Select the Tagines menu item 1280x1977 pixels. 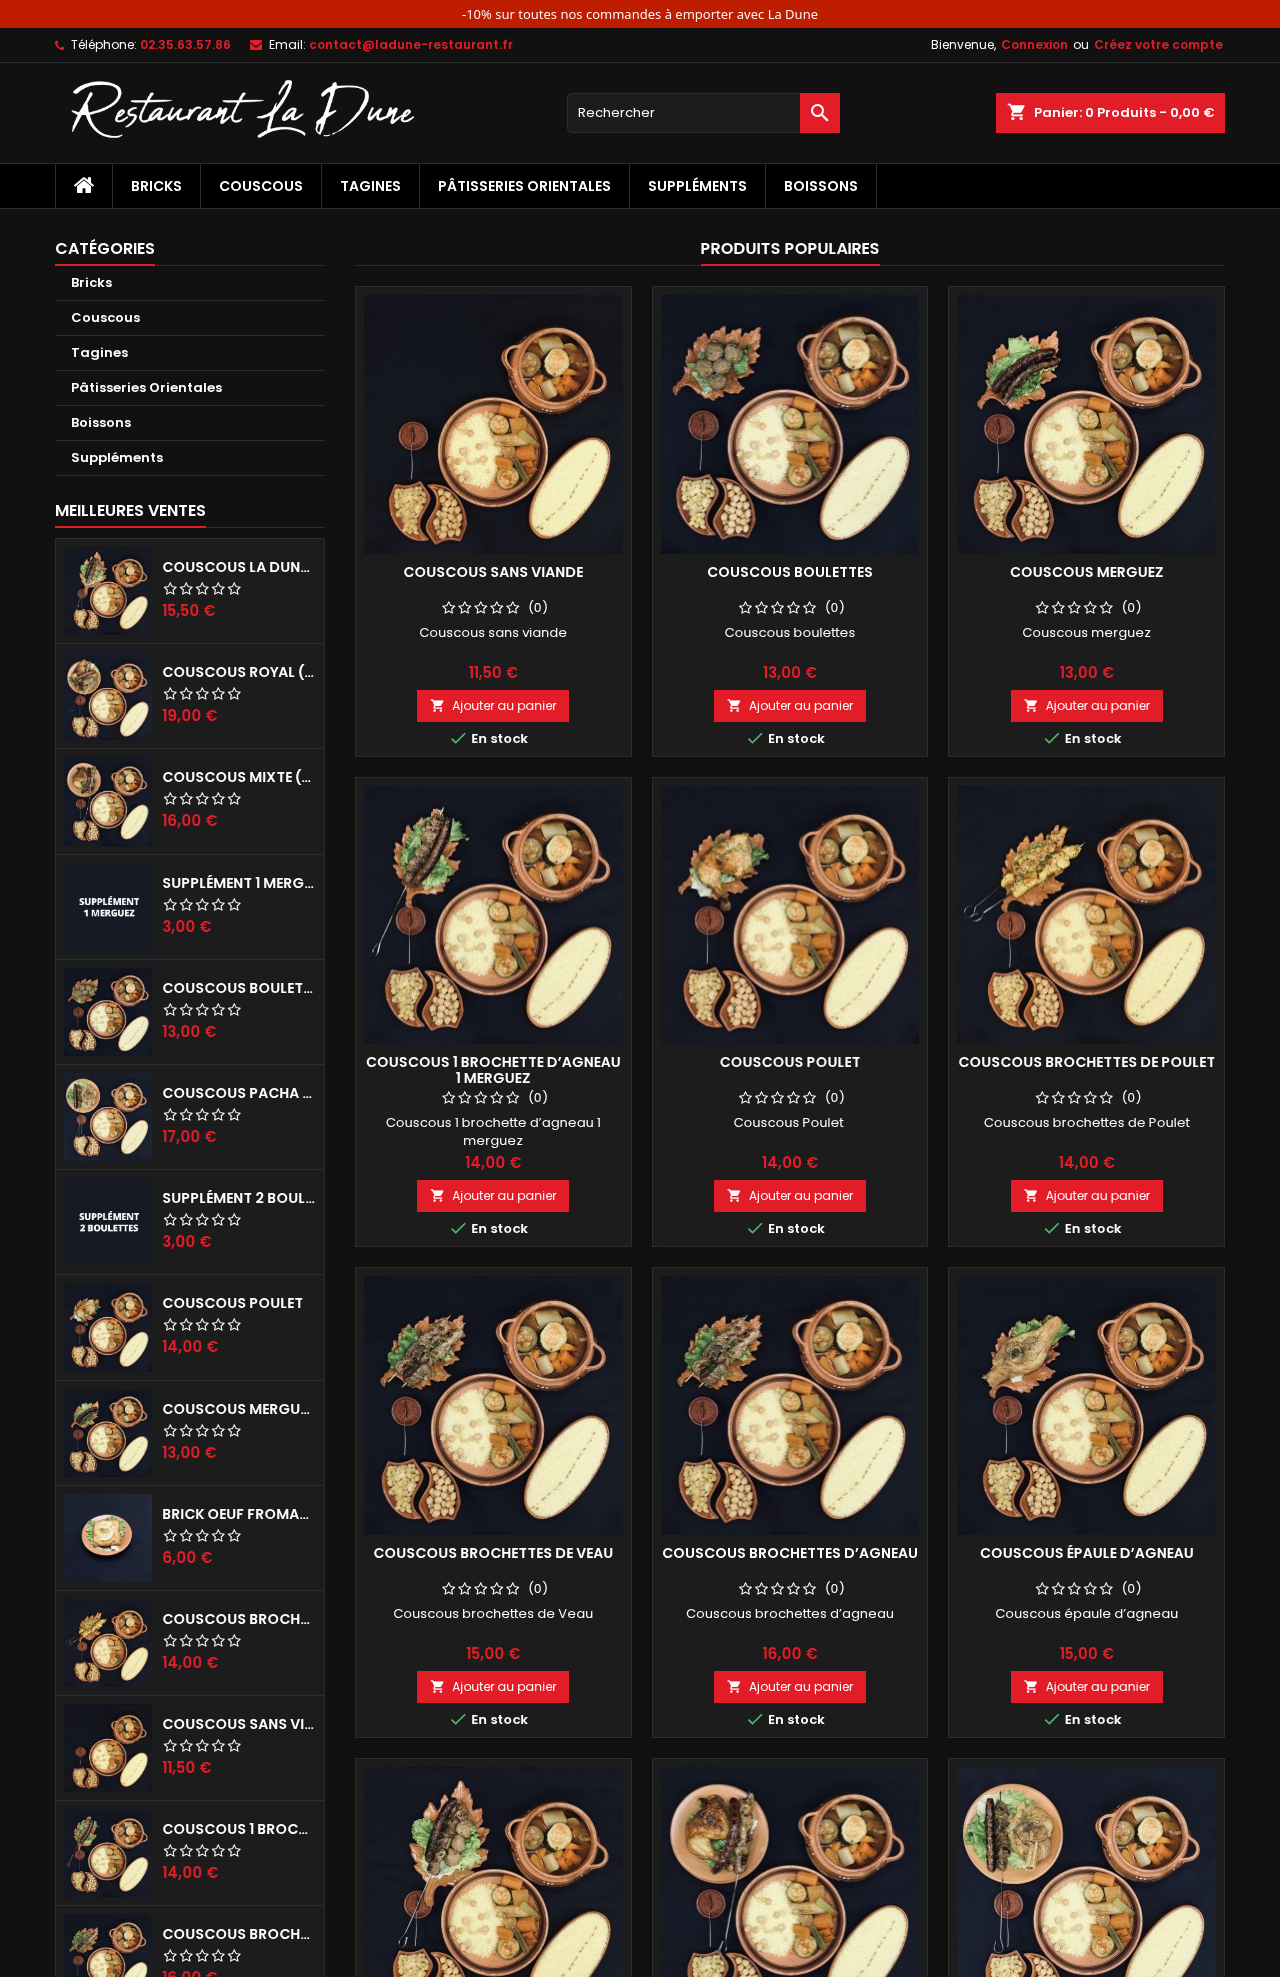(x=370, y=186)
